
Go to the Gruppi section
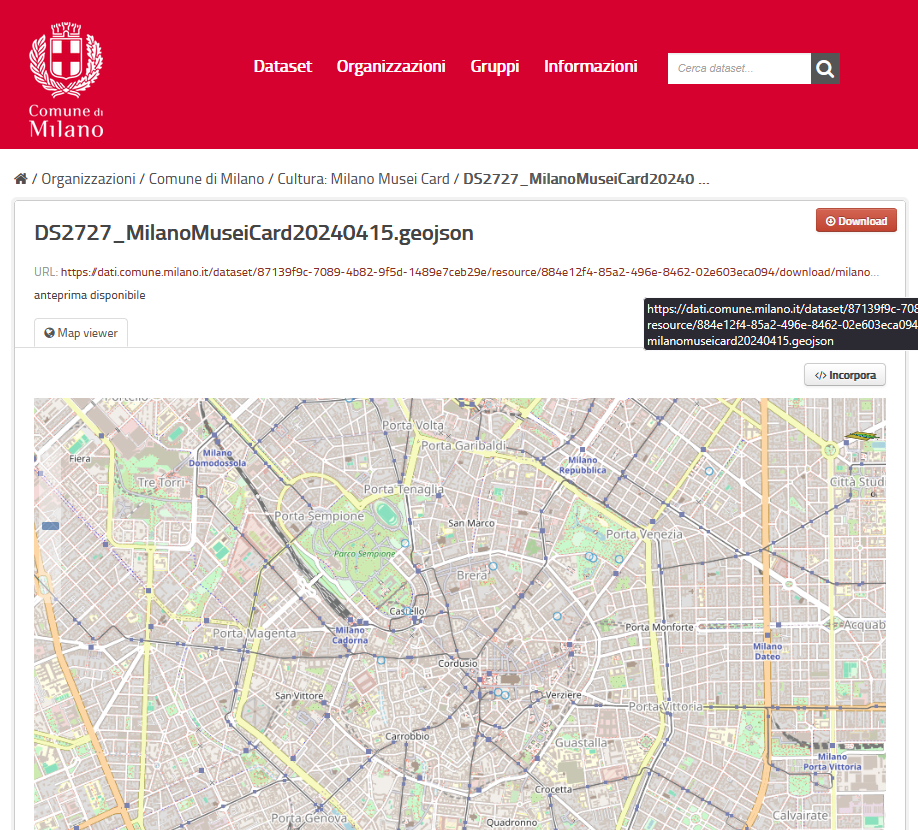pyautogui.click(x=495, y=67)
